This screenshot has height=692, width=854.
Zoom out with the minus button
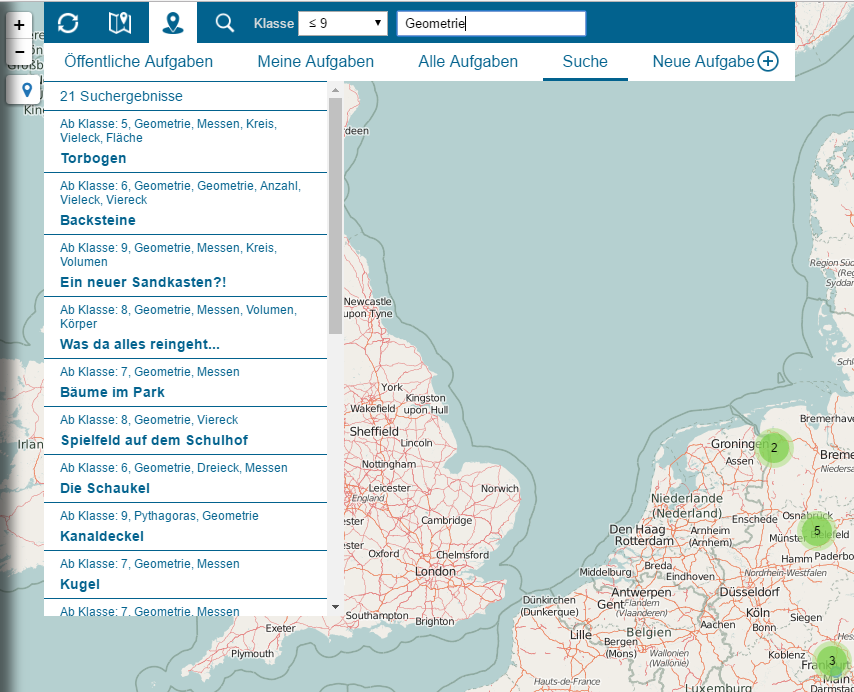click(x=19, y=52)
